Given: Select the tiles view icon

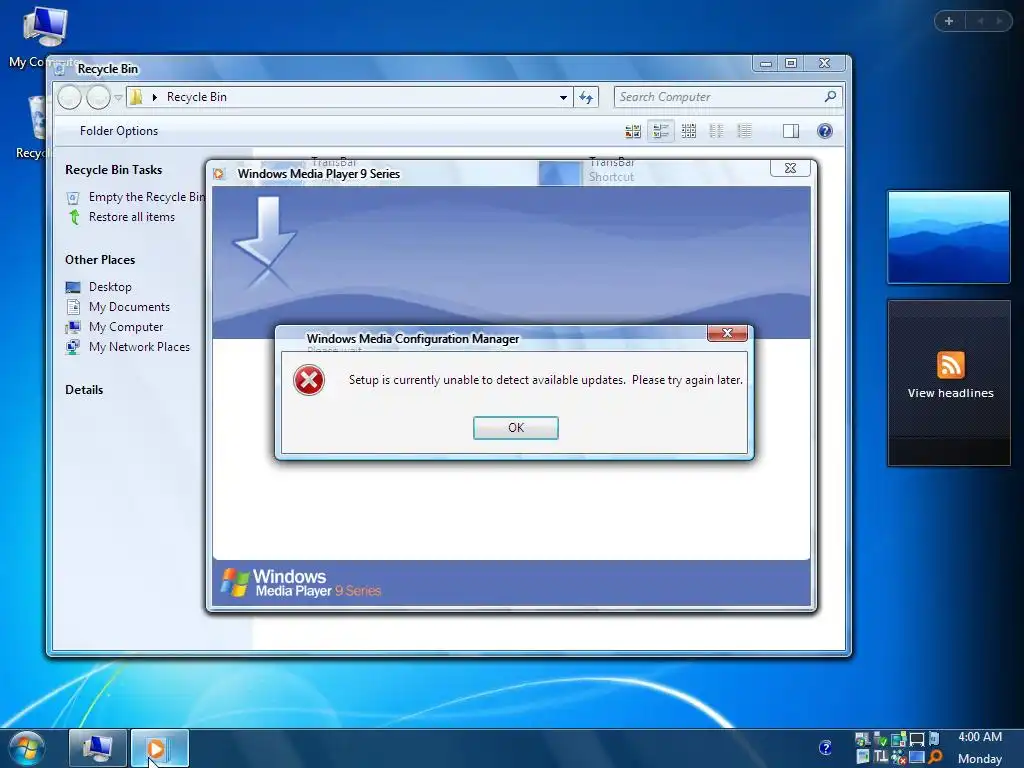Looking at the screenshot, I should tap(661, 131).
